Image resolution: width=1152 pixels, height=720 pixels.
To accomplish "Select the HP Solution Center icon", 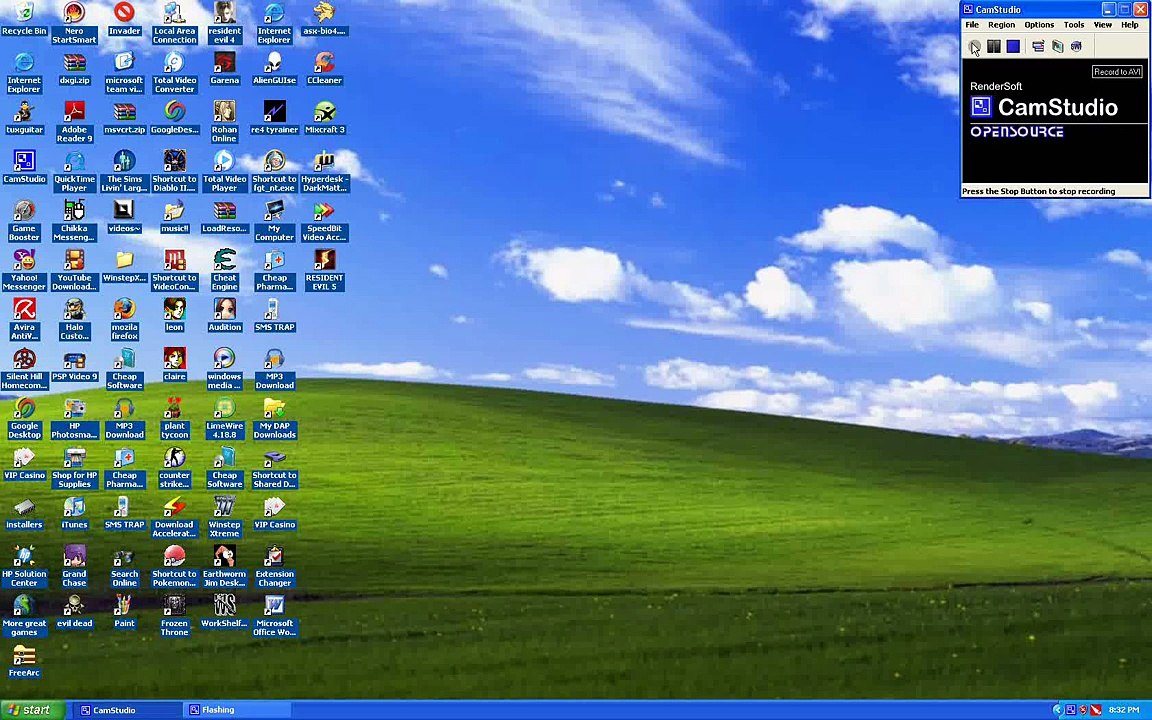I will 24,566.
